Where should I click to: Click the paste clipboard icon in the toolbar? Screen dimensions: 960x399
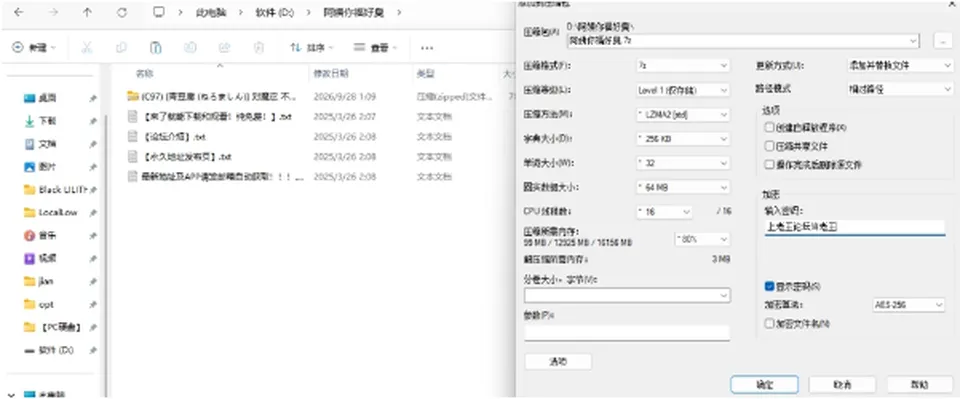pos(156,47)
